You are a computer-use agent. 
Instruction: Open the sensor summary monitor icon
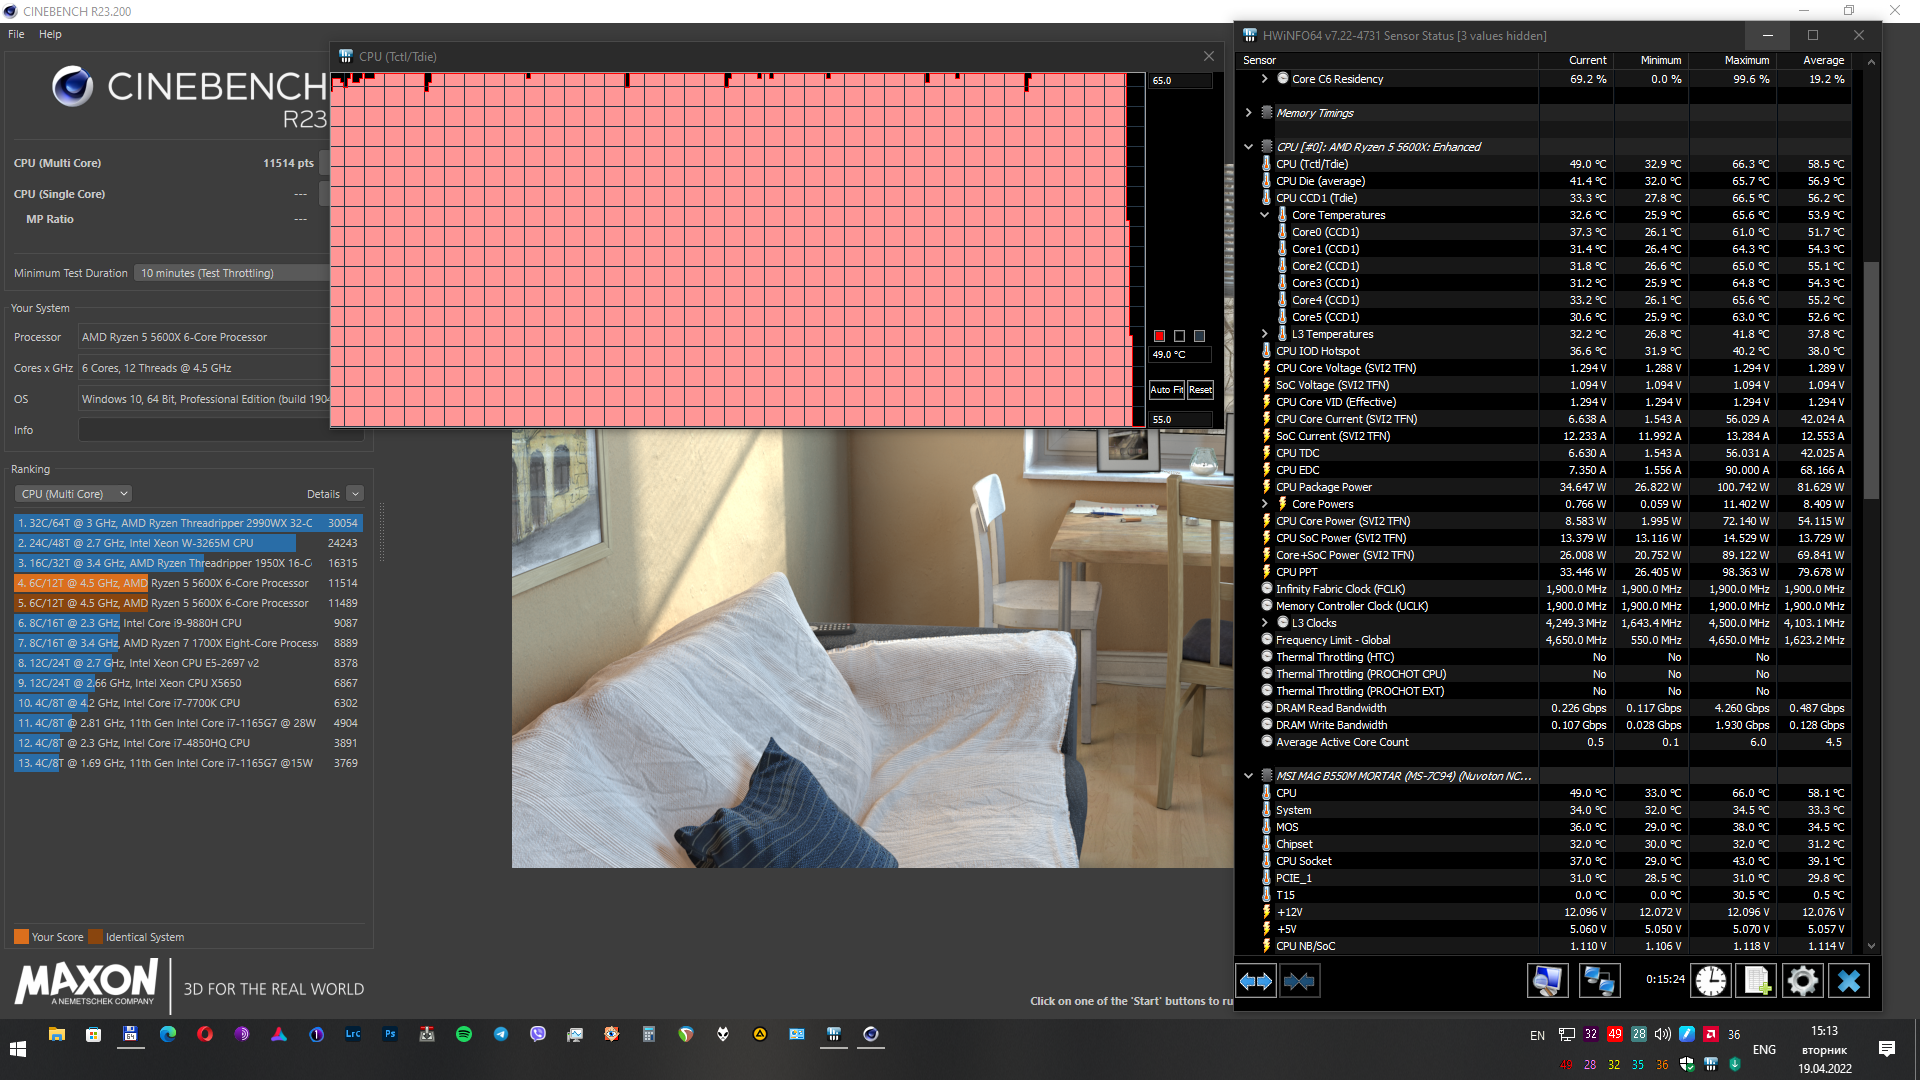tap(1547, 981)
